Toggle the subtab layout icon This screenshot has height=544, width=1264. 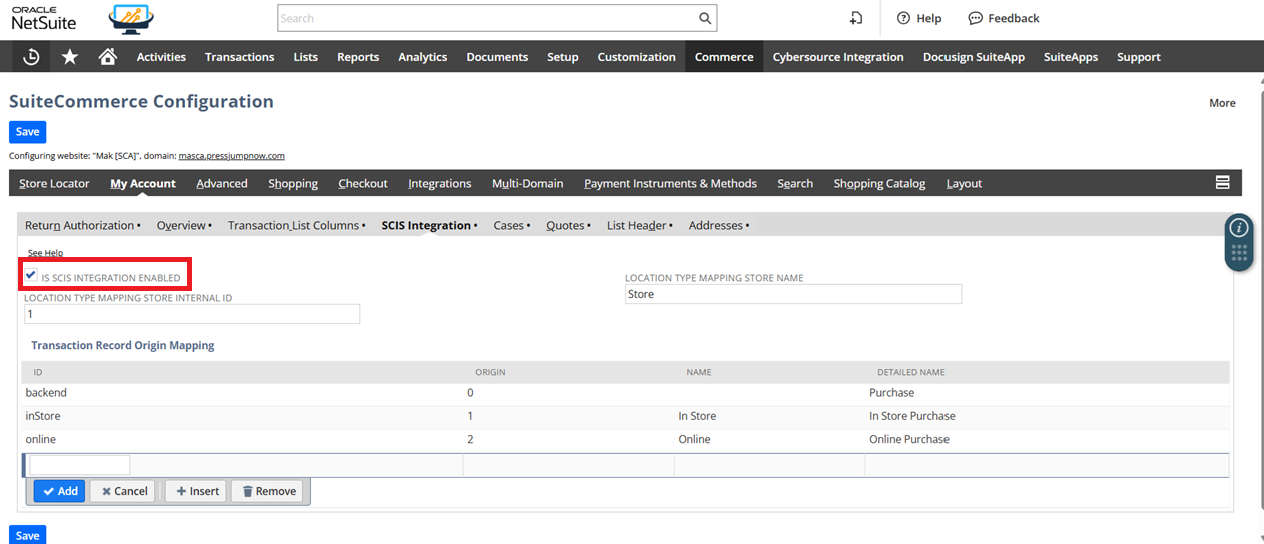coord(1222,182)
